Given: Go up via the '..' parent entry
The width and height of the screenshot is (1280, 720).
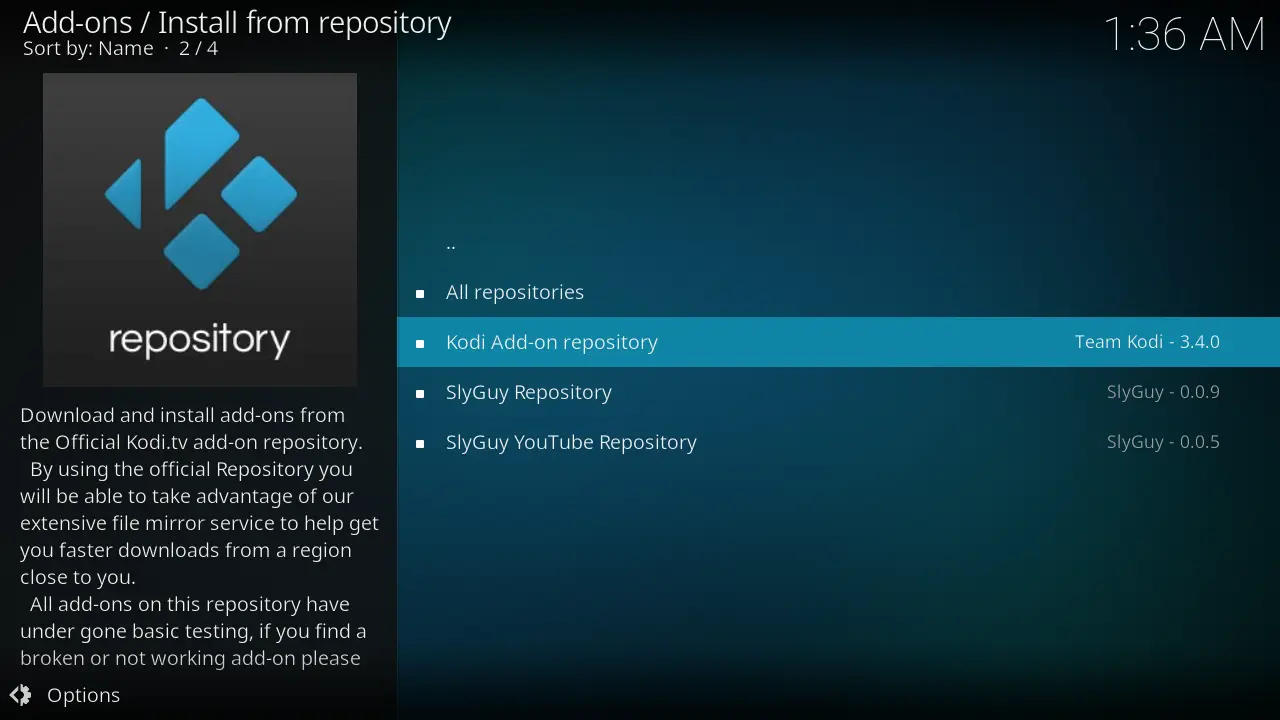Looking at the screenshot, I should [838, 242].
